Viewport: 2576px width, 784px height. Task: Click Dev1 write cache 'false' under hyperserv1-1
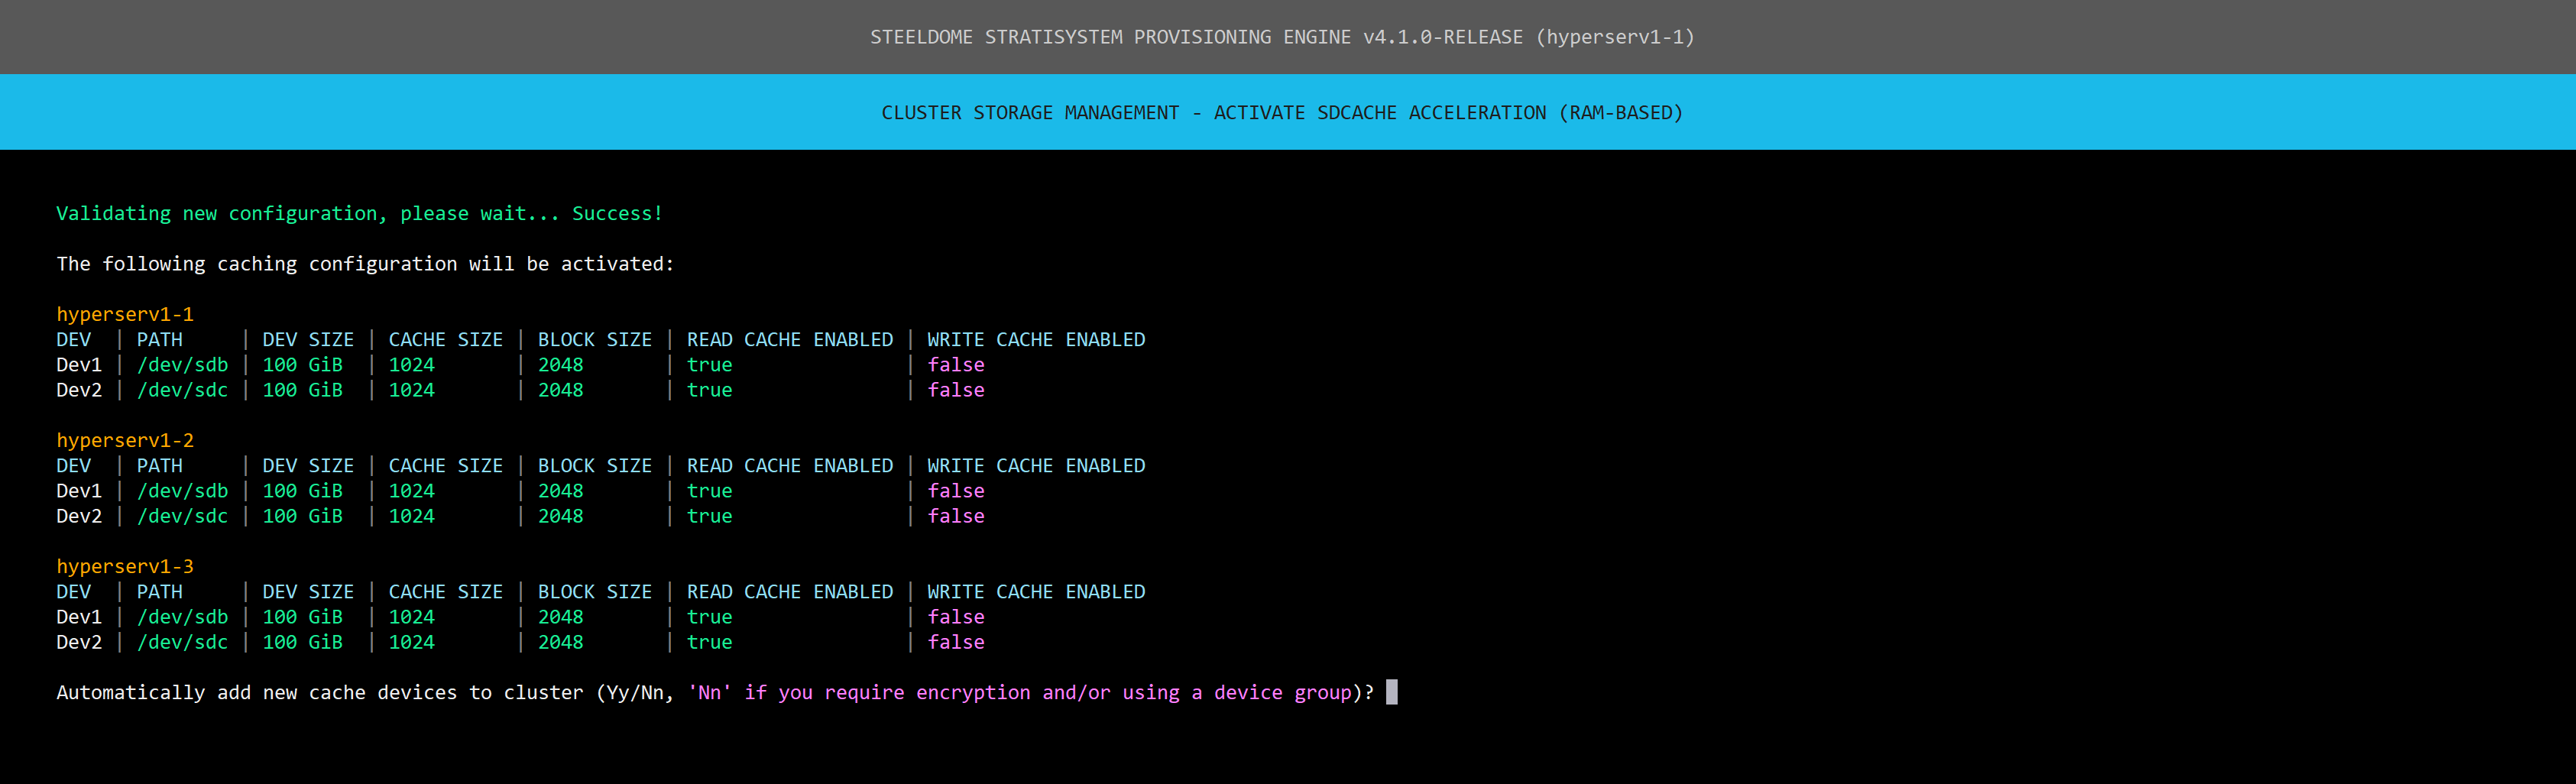coord(955,365)
